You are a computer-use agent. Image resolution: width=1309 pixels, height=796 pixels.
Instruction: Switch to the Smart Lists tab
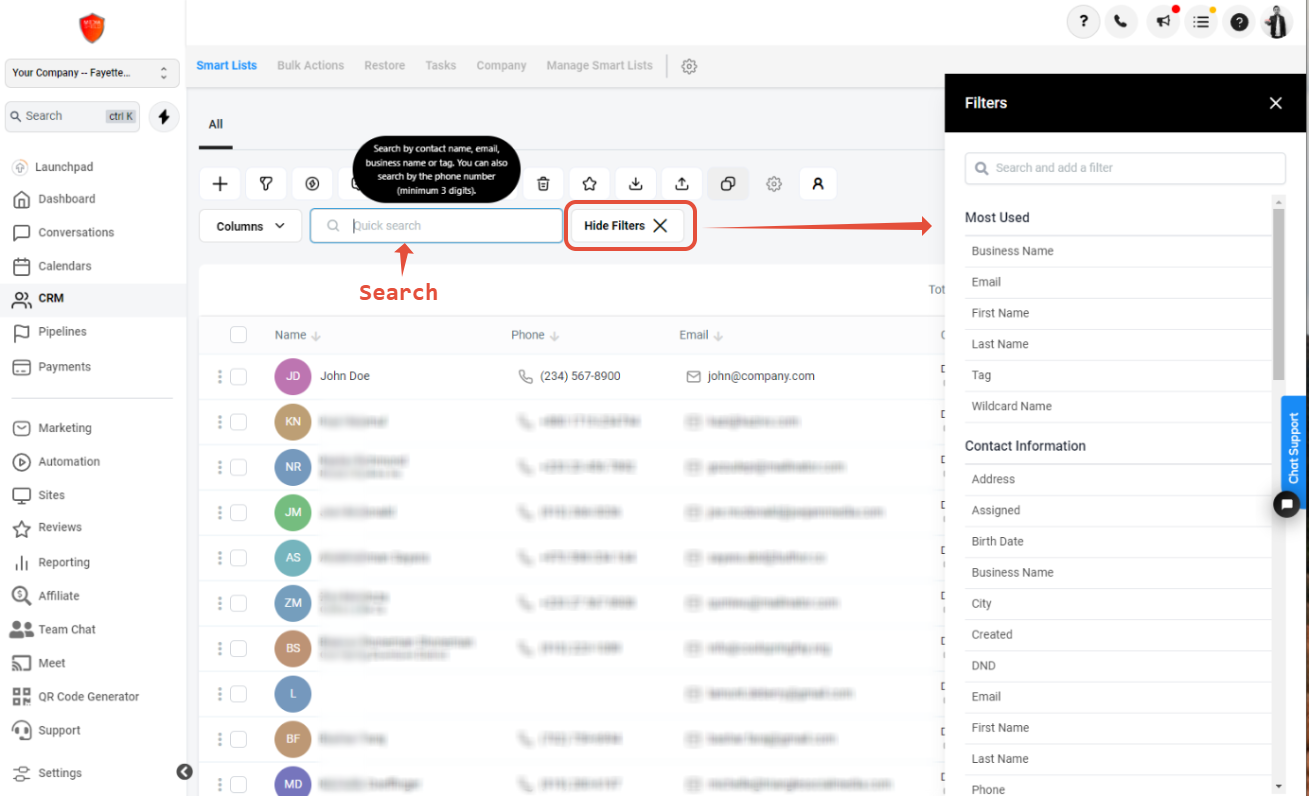click(227, 66)
